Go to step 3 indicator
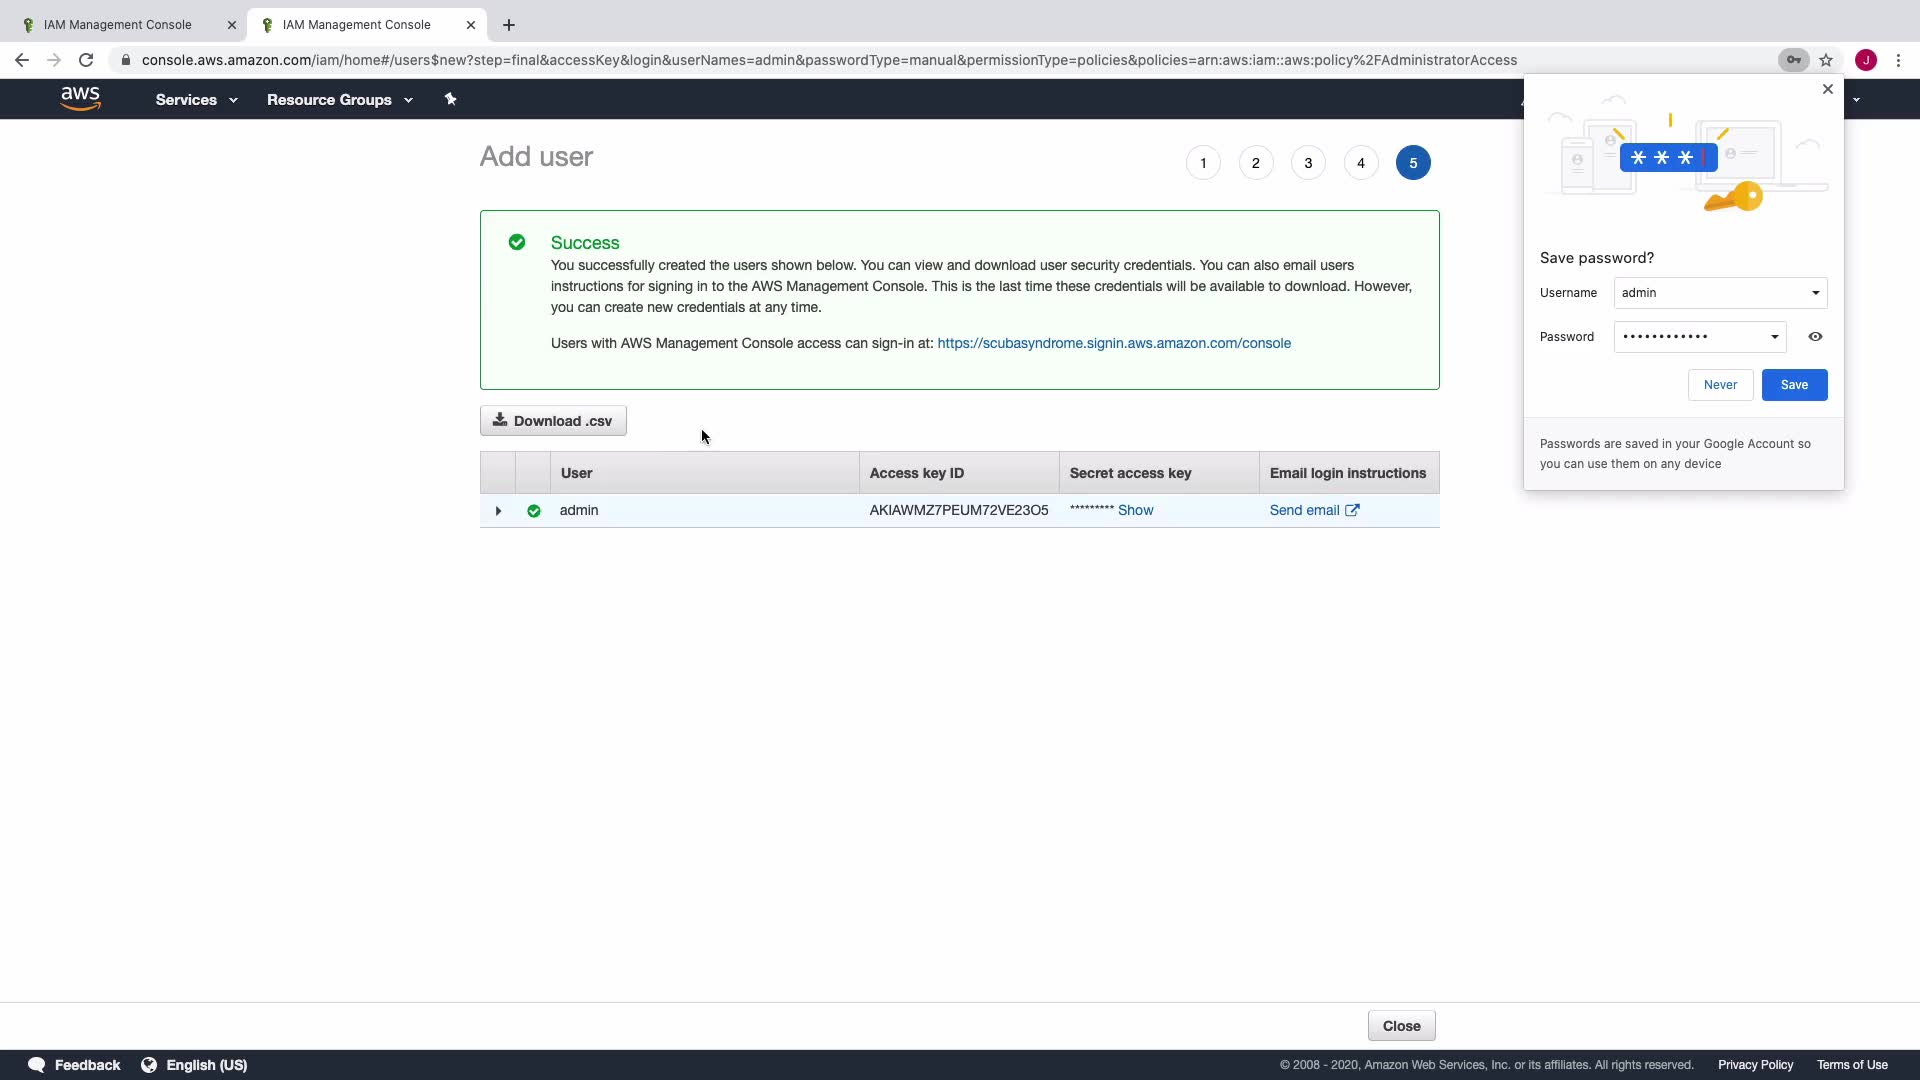Screen dimensions: 1920x1080 click(x=1308, y=163)
